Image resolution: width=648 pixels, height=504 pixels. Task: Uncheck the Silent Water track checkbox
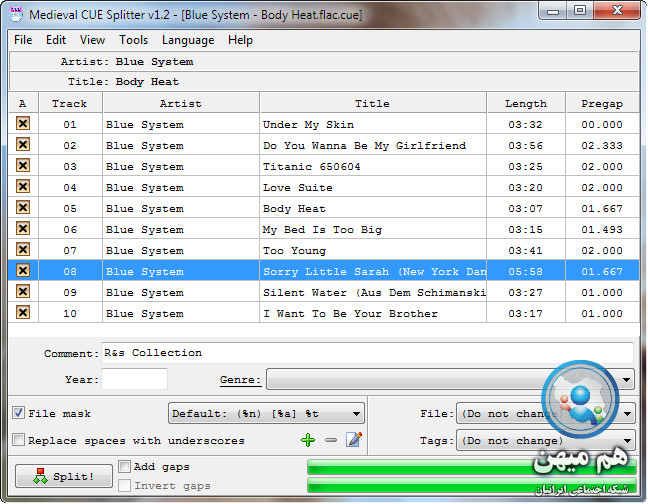click(23, 291)
